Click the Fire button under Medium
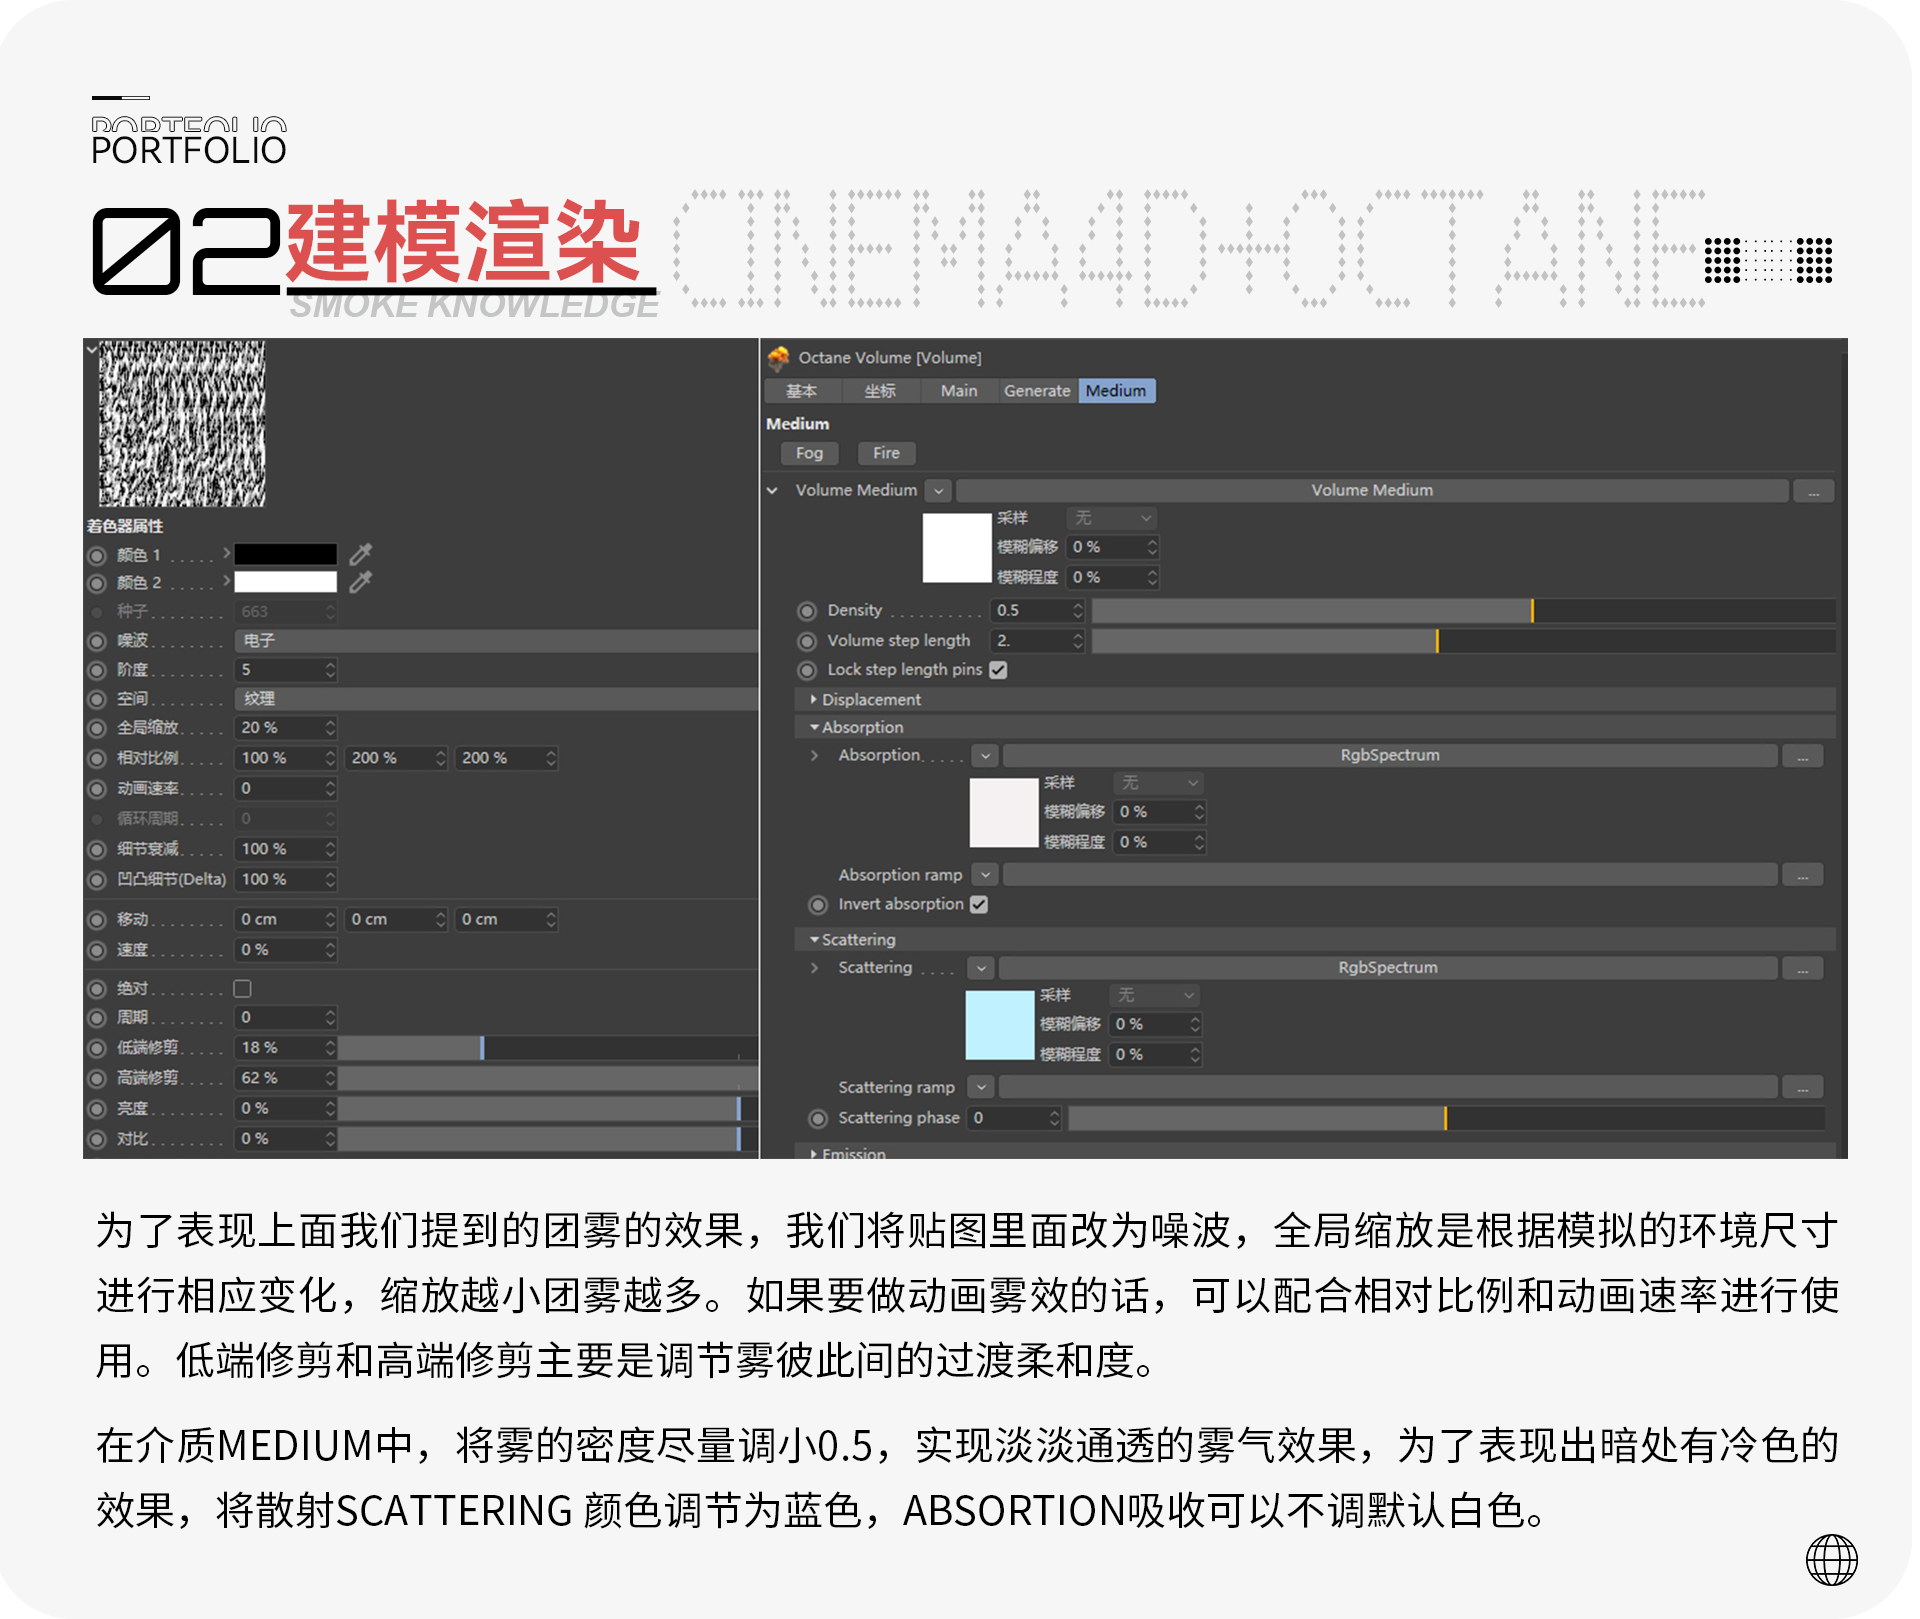 coord(886,453)
